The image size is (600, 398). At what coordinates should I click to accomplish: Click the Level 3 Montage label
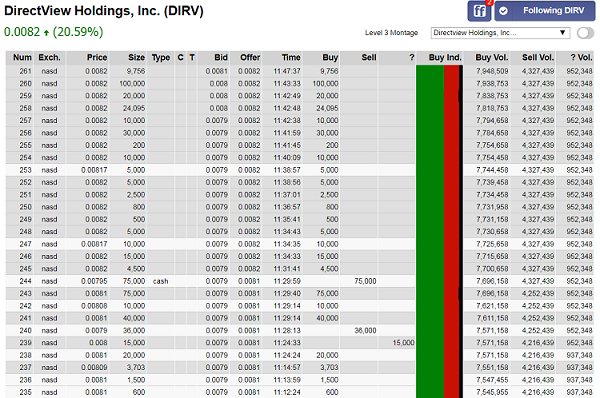pos(391,33)
